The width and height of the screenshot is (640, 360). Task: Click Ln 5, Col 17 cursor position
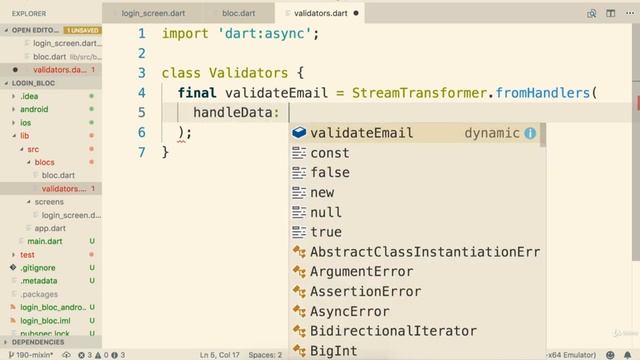(x=220, y=355)
